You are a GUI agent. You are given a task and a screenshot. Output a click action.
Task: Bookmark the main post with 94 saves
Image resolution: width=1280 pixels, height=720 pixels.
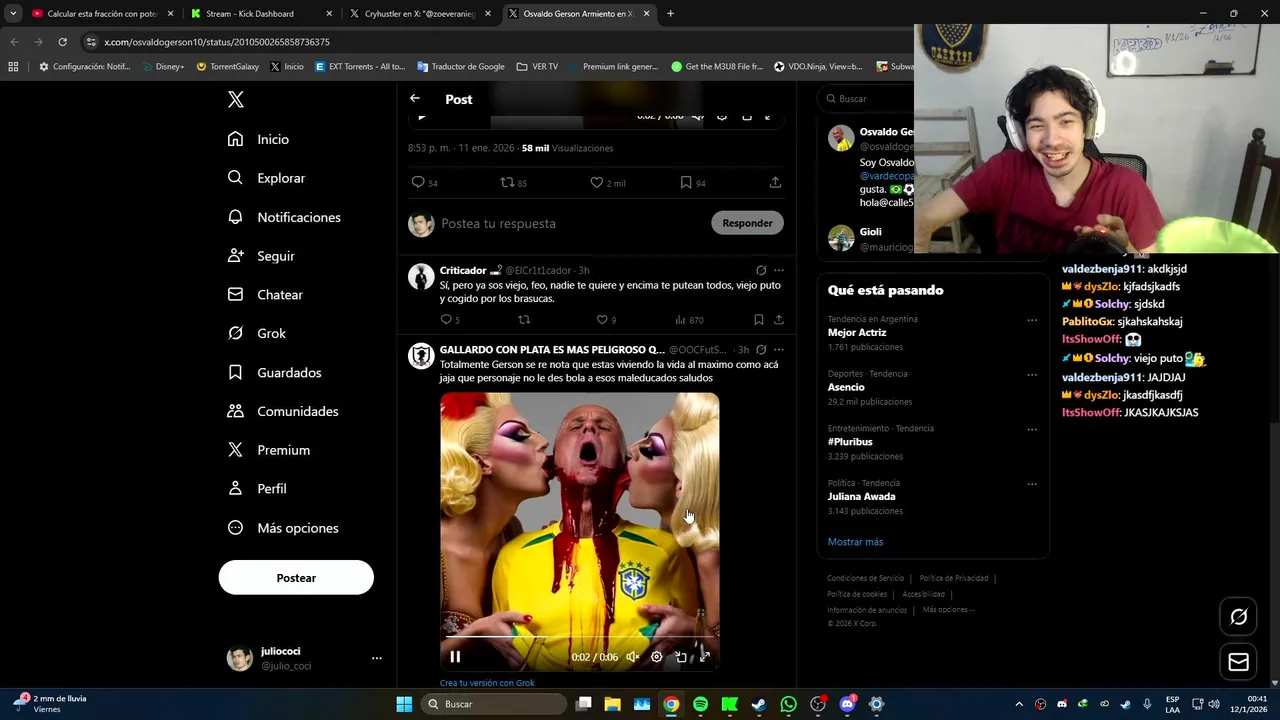[686, 183]
